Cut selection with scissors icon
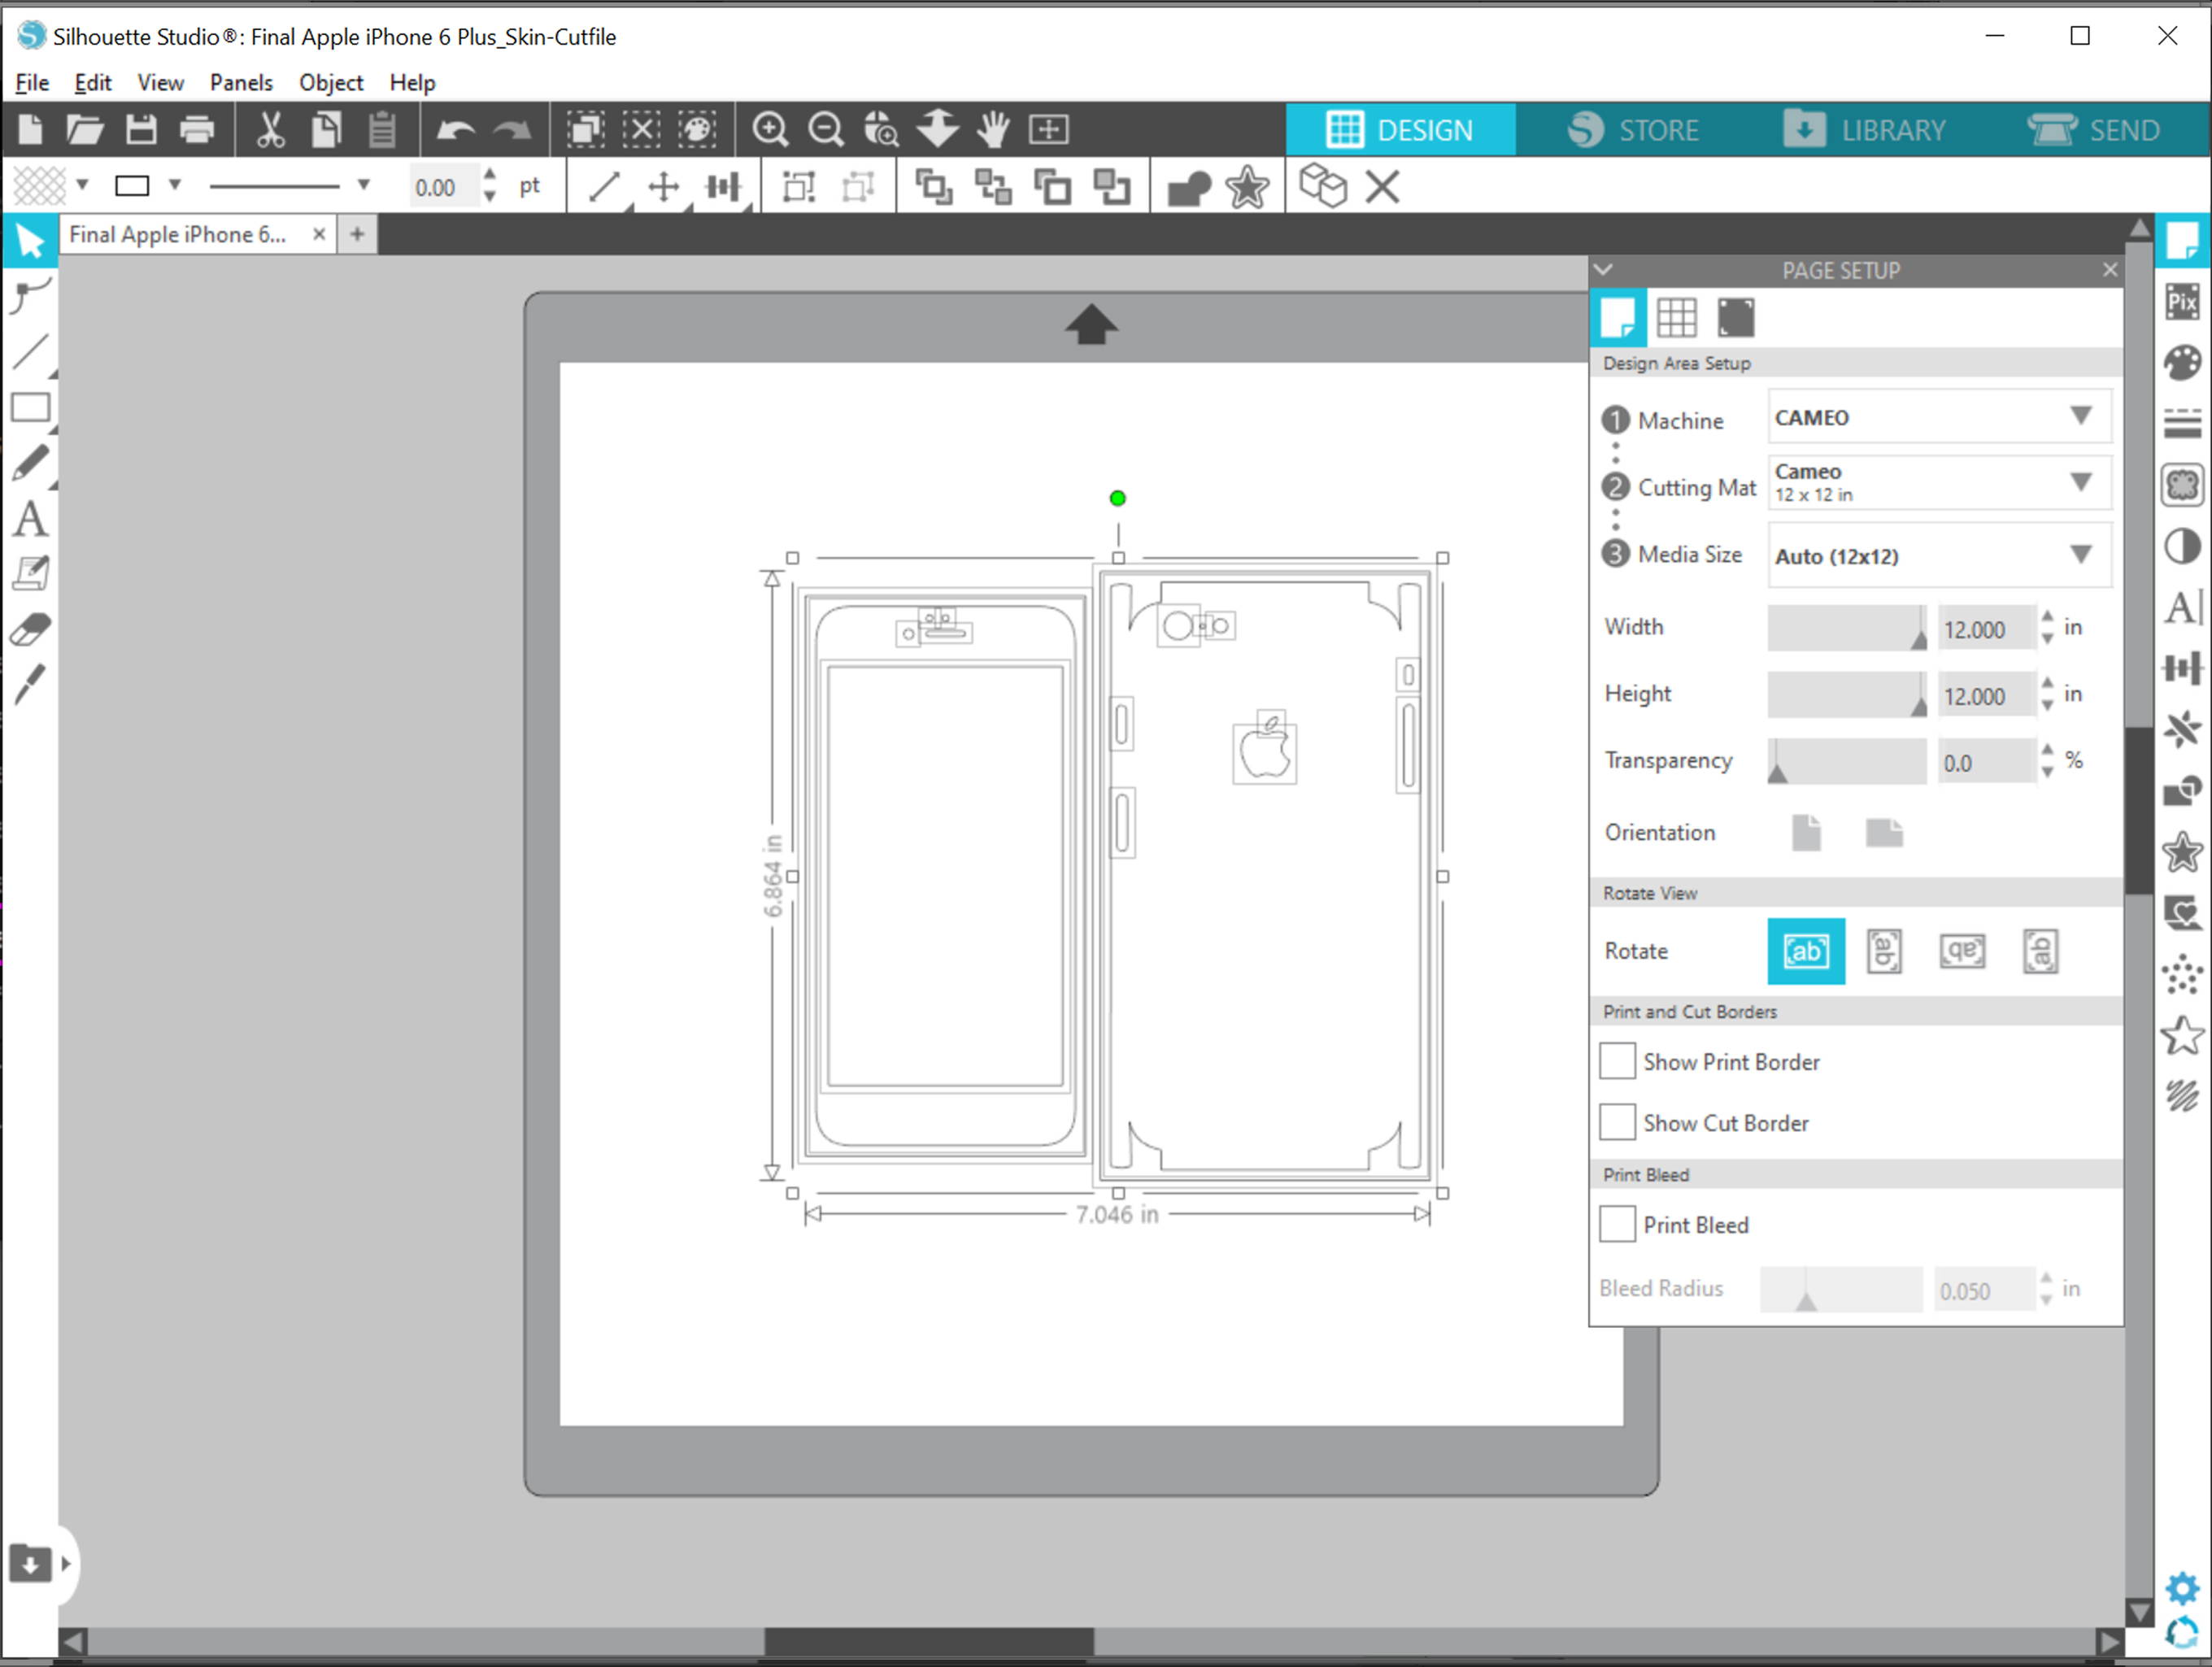Image resolution: width=2212 pixels, height=1667 pixels. (x=269, y=130)
